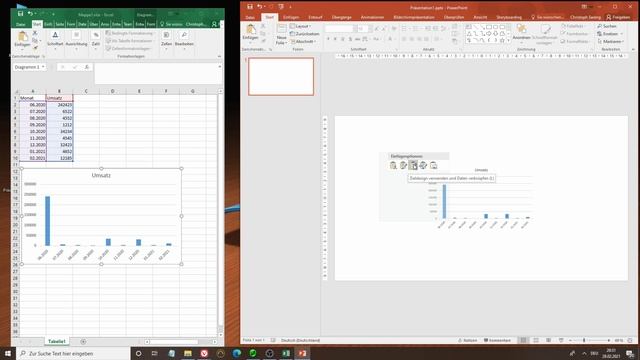Choose third paste option: Zieldesign verwenden, Daten verknüpfen

[x=413, y=165]
